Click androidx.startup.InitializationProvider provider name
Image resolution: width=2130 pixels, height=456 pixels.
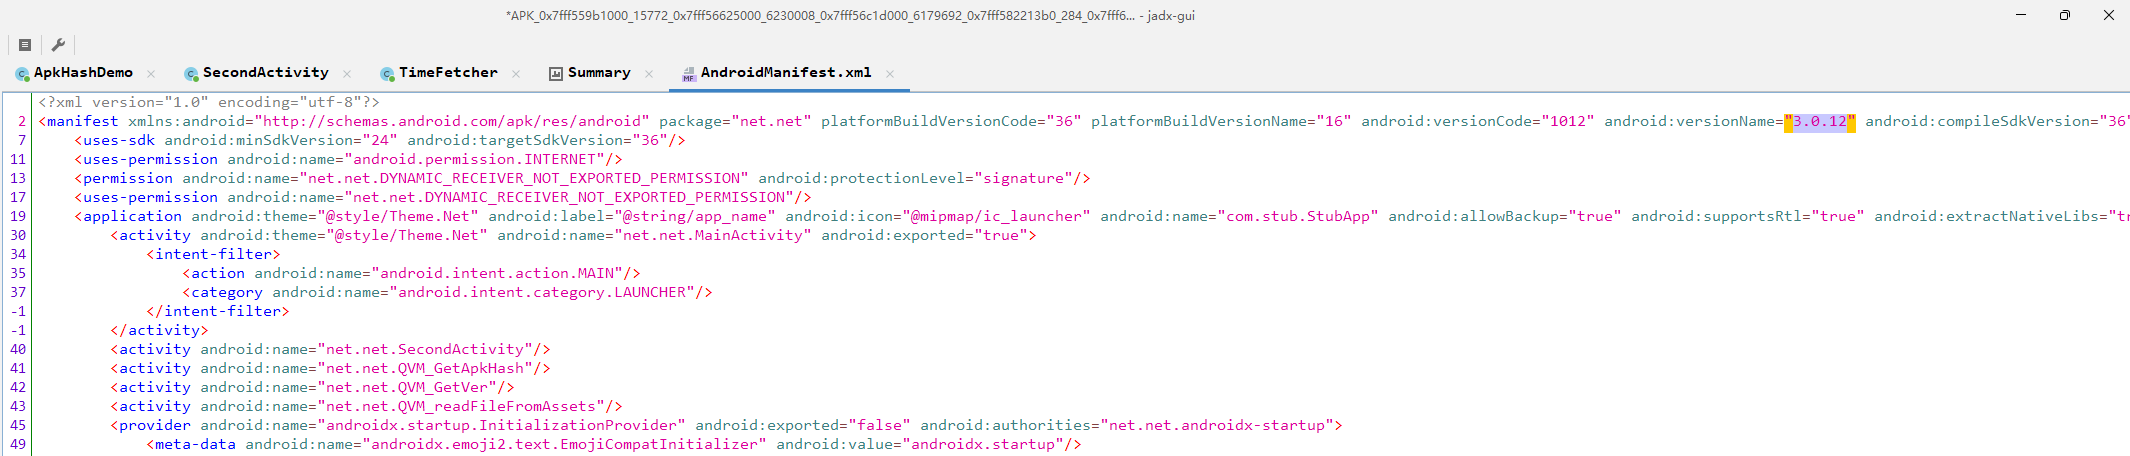tap(501, 426)
